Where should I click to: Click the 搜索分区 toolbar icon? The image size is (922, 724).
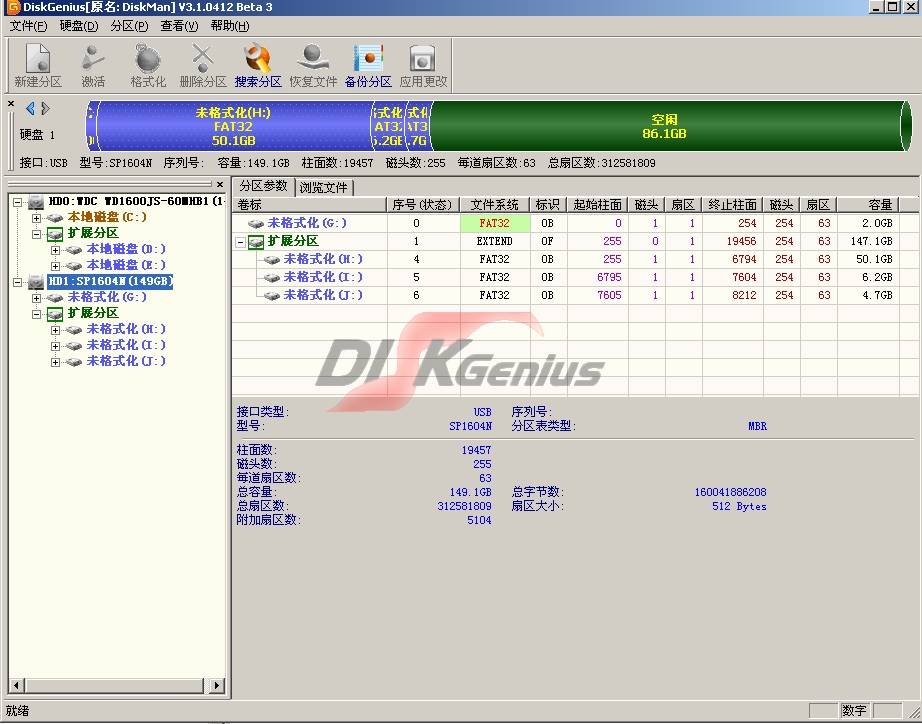258,65
